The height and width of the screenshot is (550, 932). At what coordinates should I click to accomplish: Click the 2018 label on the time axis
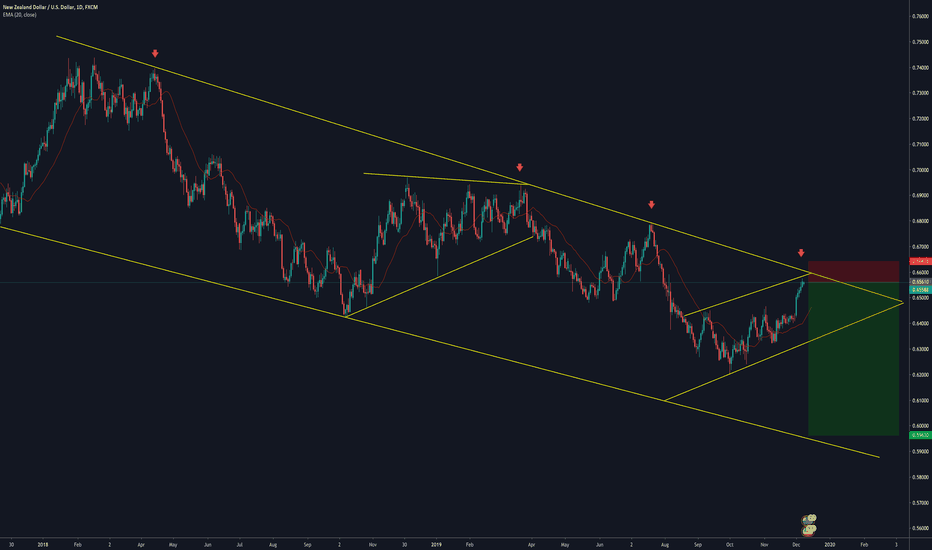pyautogui.click(x=43, y=544)
